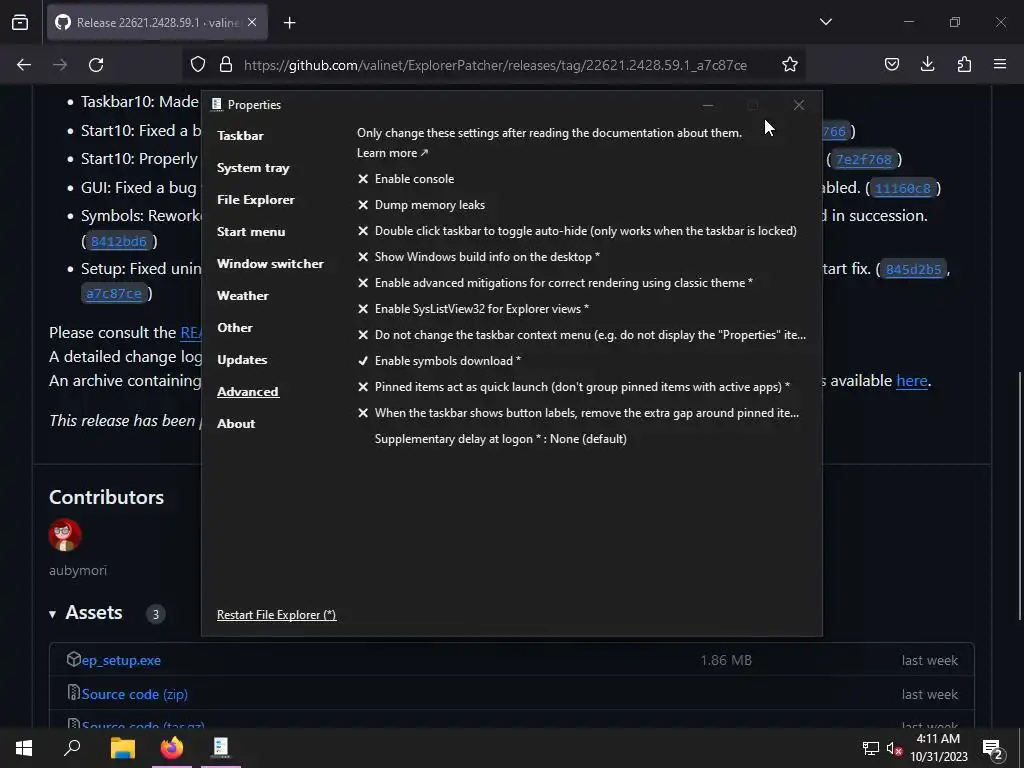The image size is (1024, 768).
Task: Open the Updates section
Action: click(x=242, y=360)
